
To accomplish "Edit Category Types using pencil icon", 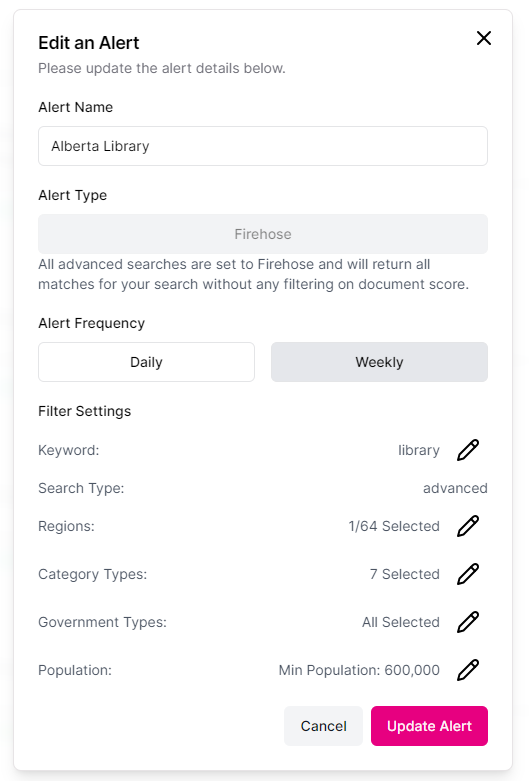I will tap(468, 574).
